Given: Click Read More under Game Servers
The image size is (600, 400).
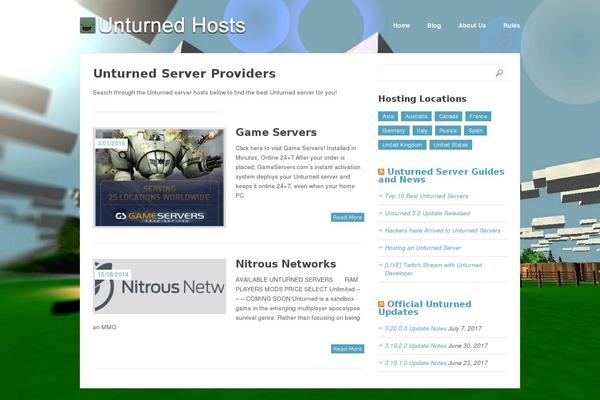Looking at the screenshot, I should click(x=347, y=217).
